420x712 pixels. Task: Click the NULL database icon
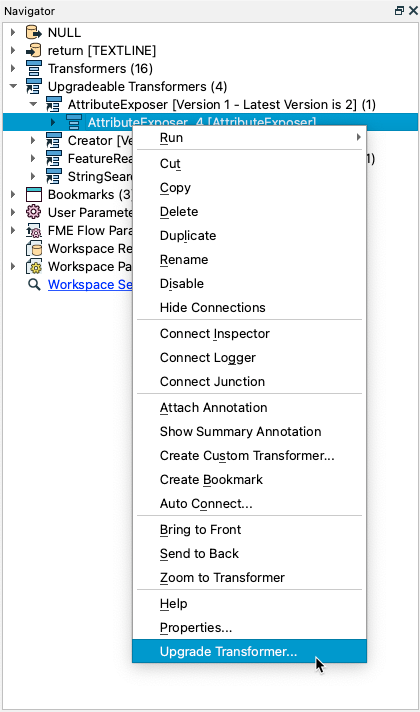pyautogui.click(x=34, y=33)
